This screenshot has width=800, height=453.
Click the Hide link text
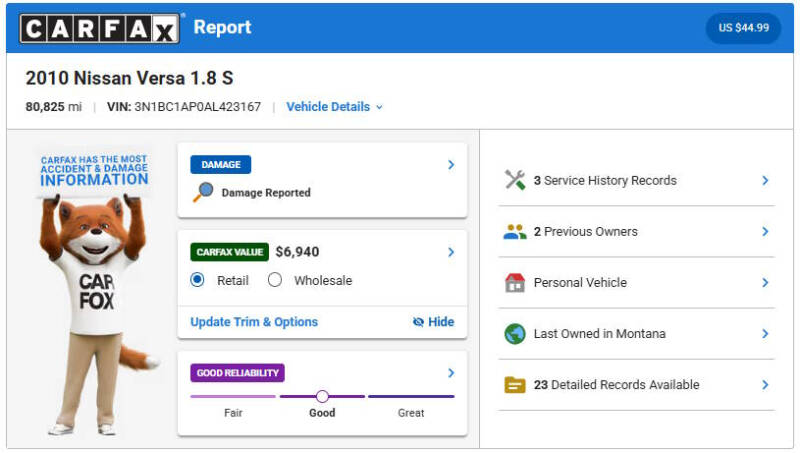pos(441,322)
